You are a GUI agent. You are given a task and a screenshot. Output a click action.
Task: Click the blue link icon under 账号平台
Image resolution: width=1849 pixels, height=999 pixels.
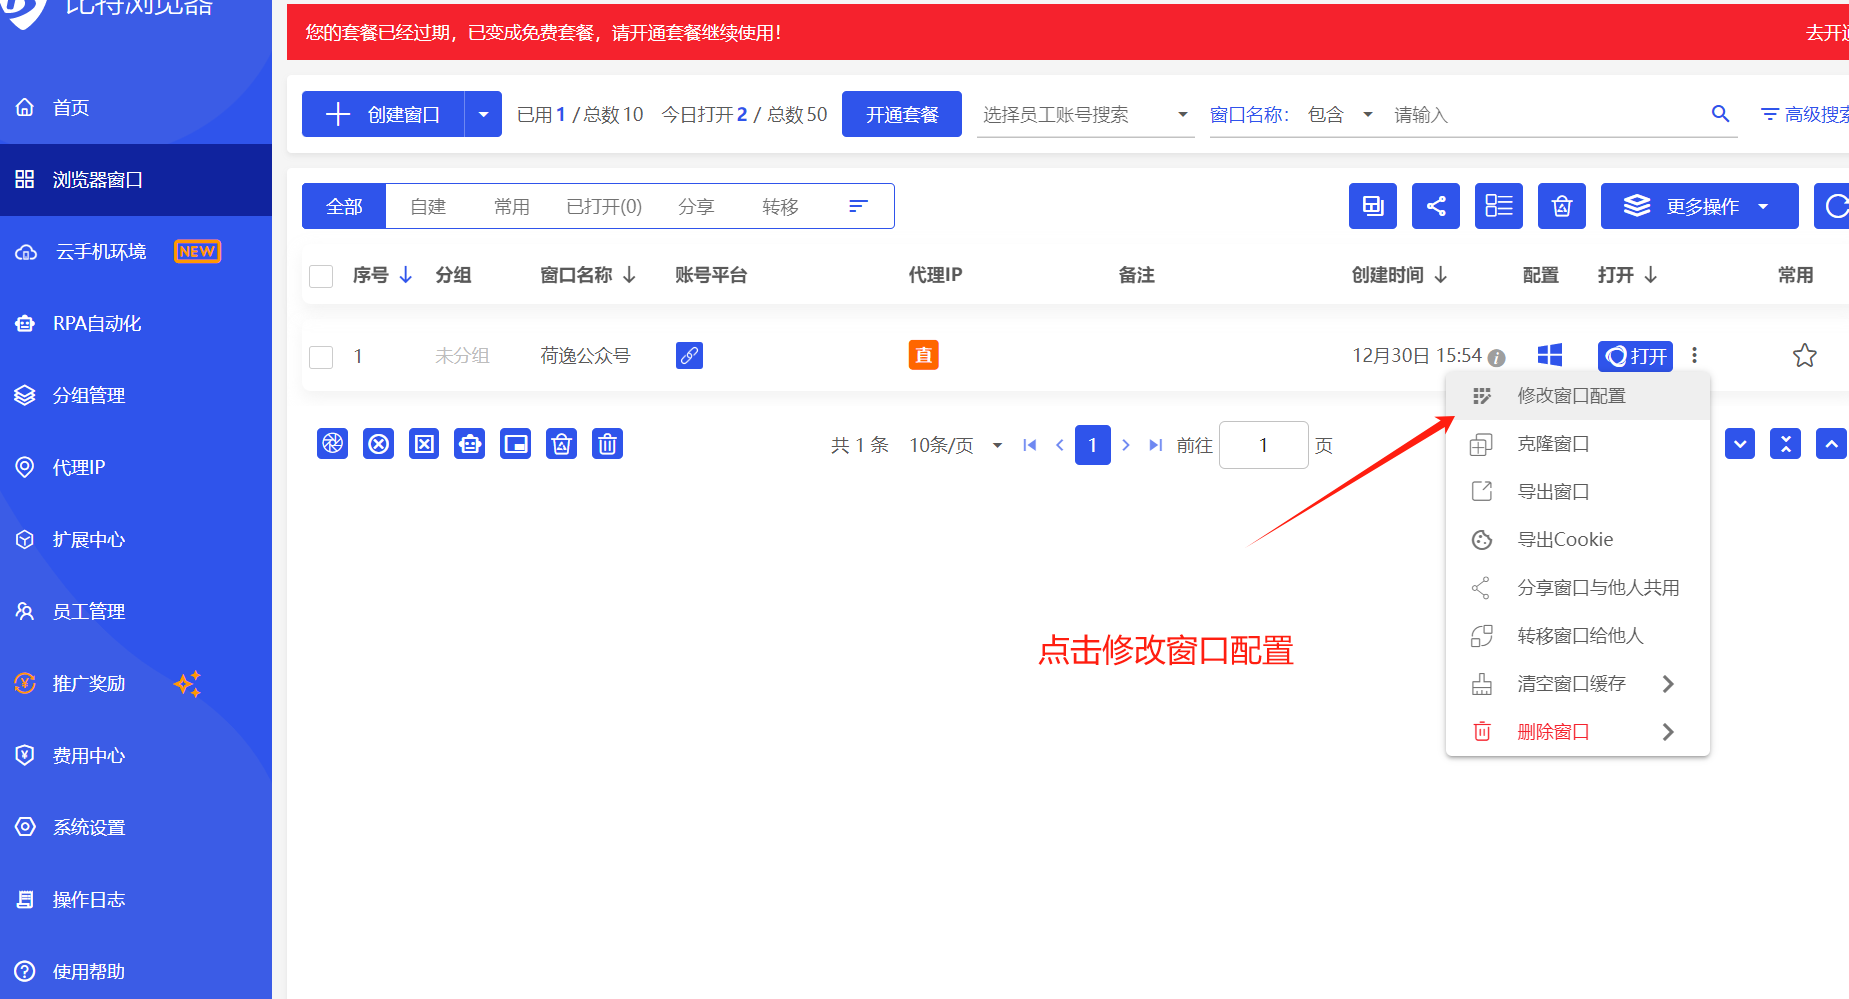(x=689, y=355)
